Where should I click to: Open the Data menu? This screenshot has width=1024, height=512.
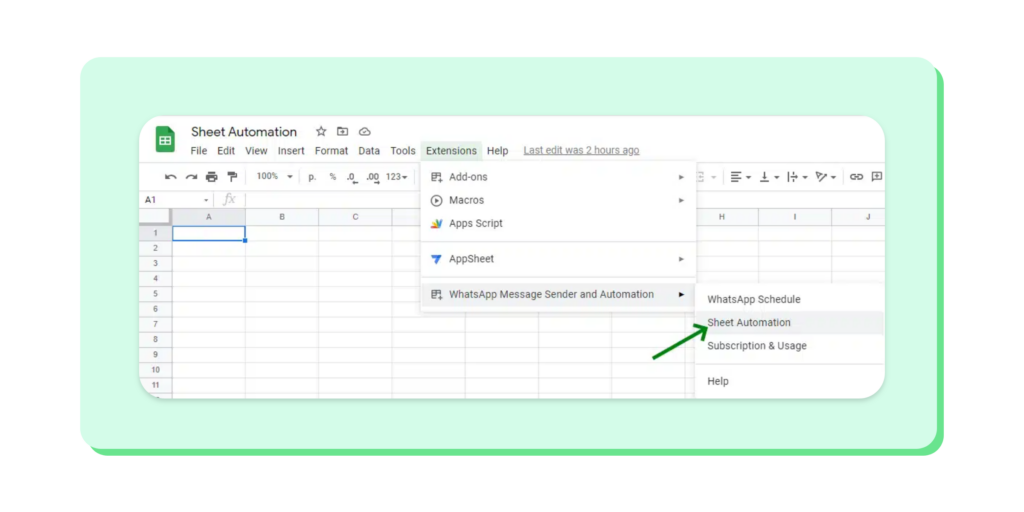[x=369, y=151]
